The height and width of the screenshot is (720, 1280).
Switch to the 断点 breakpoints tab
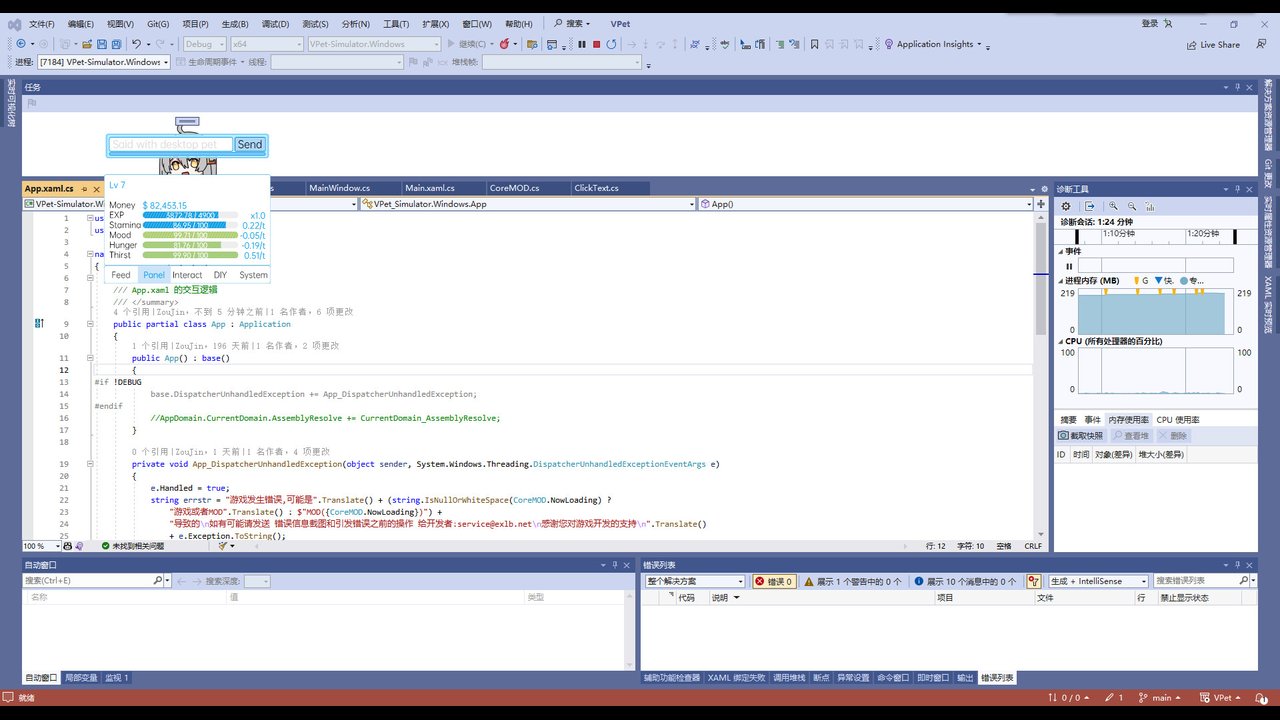[x=821, y=678]
